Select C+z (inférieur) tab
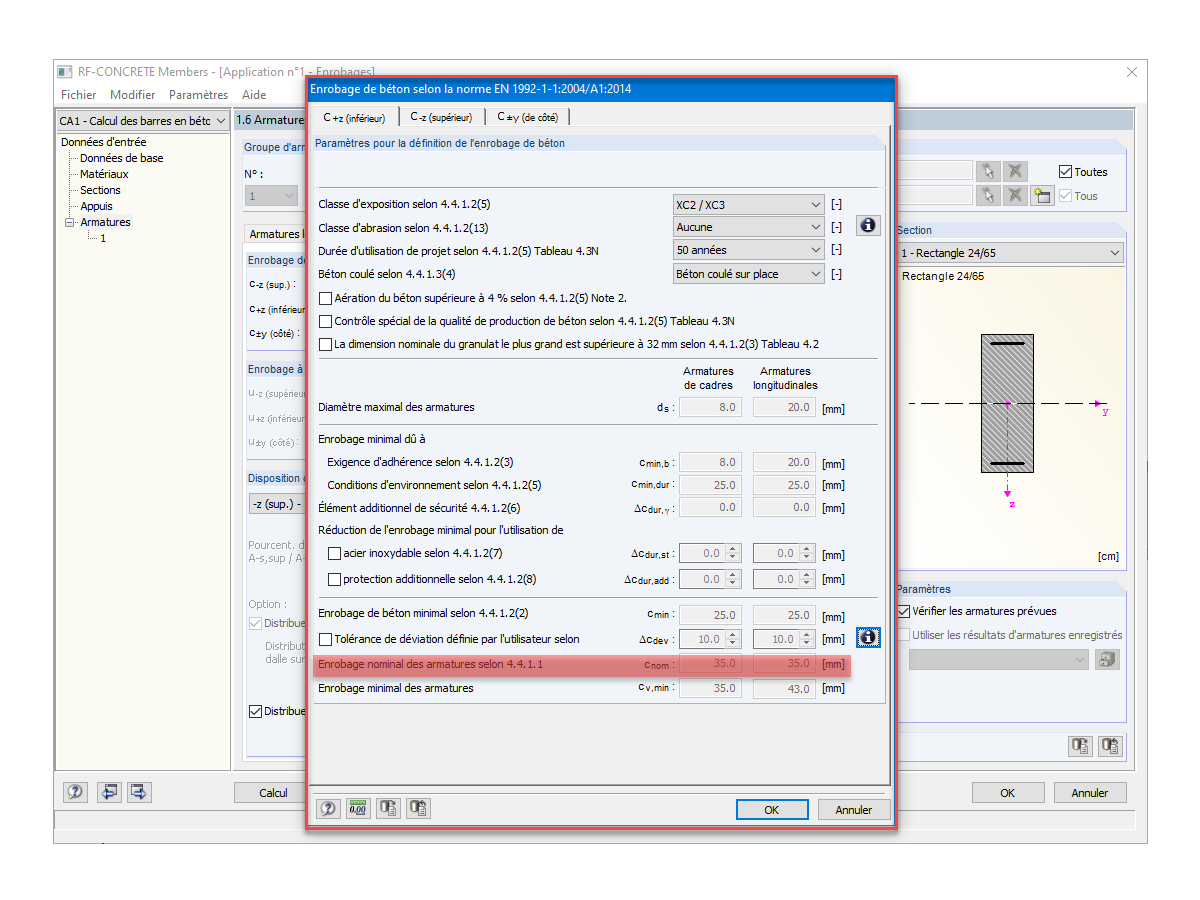 (x=354, y=117)
